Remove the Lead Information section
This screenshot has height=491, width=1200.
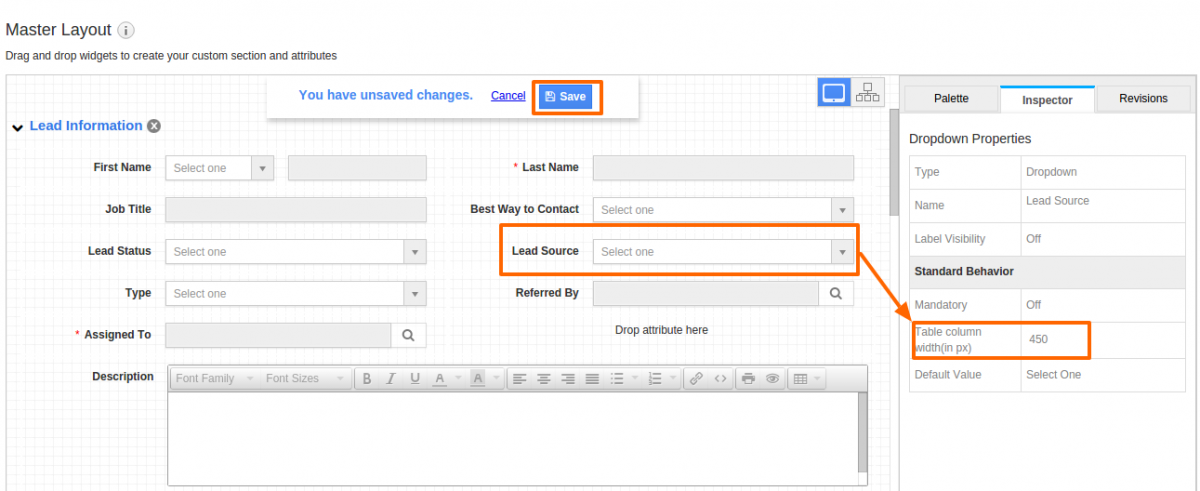coord(154,126)
